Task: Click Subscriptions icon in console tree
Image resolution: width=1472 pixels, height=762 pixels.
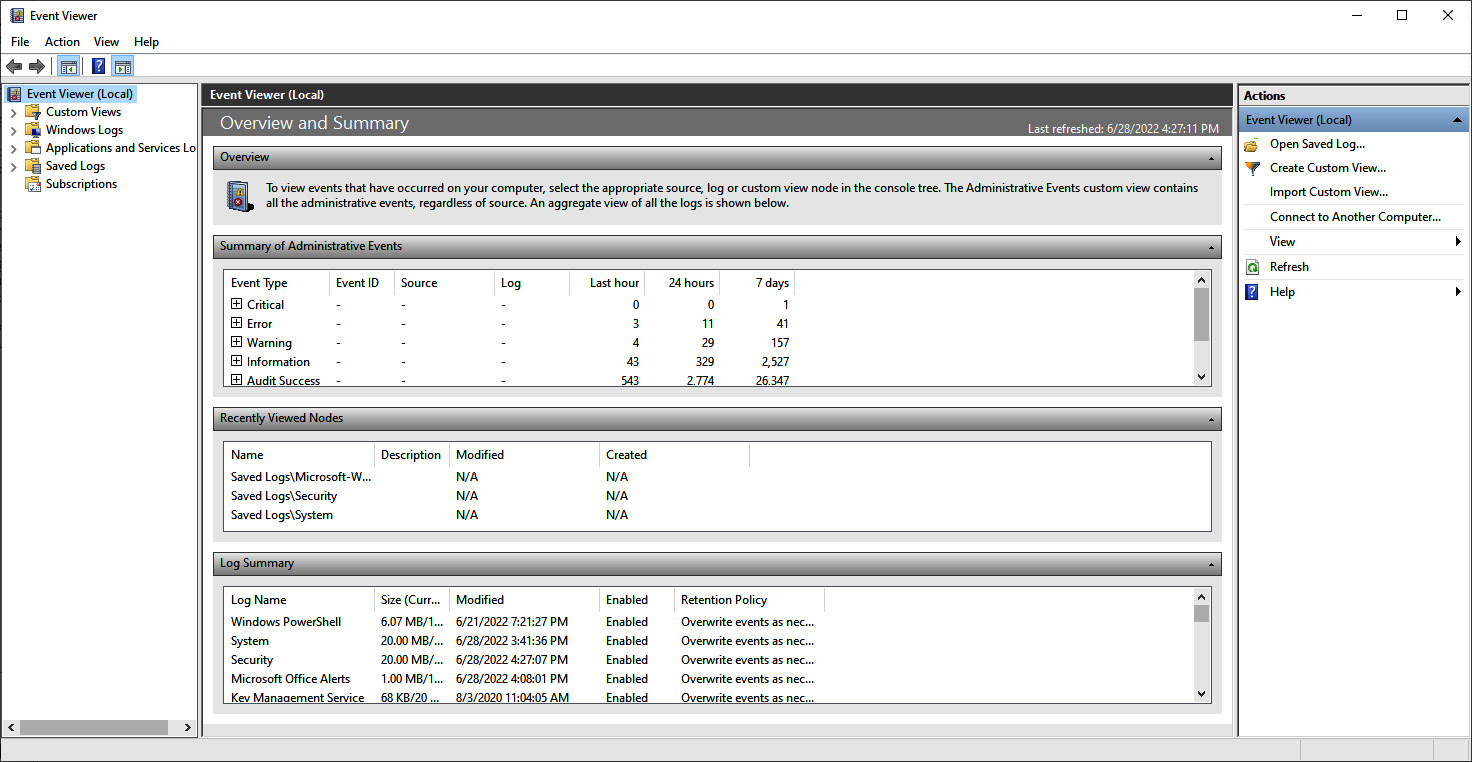Action: (x=33, y=184)
